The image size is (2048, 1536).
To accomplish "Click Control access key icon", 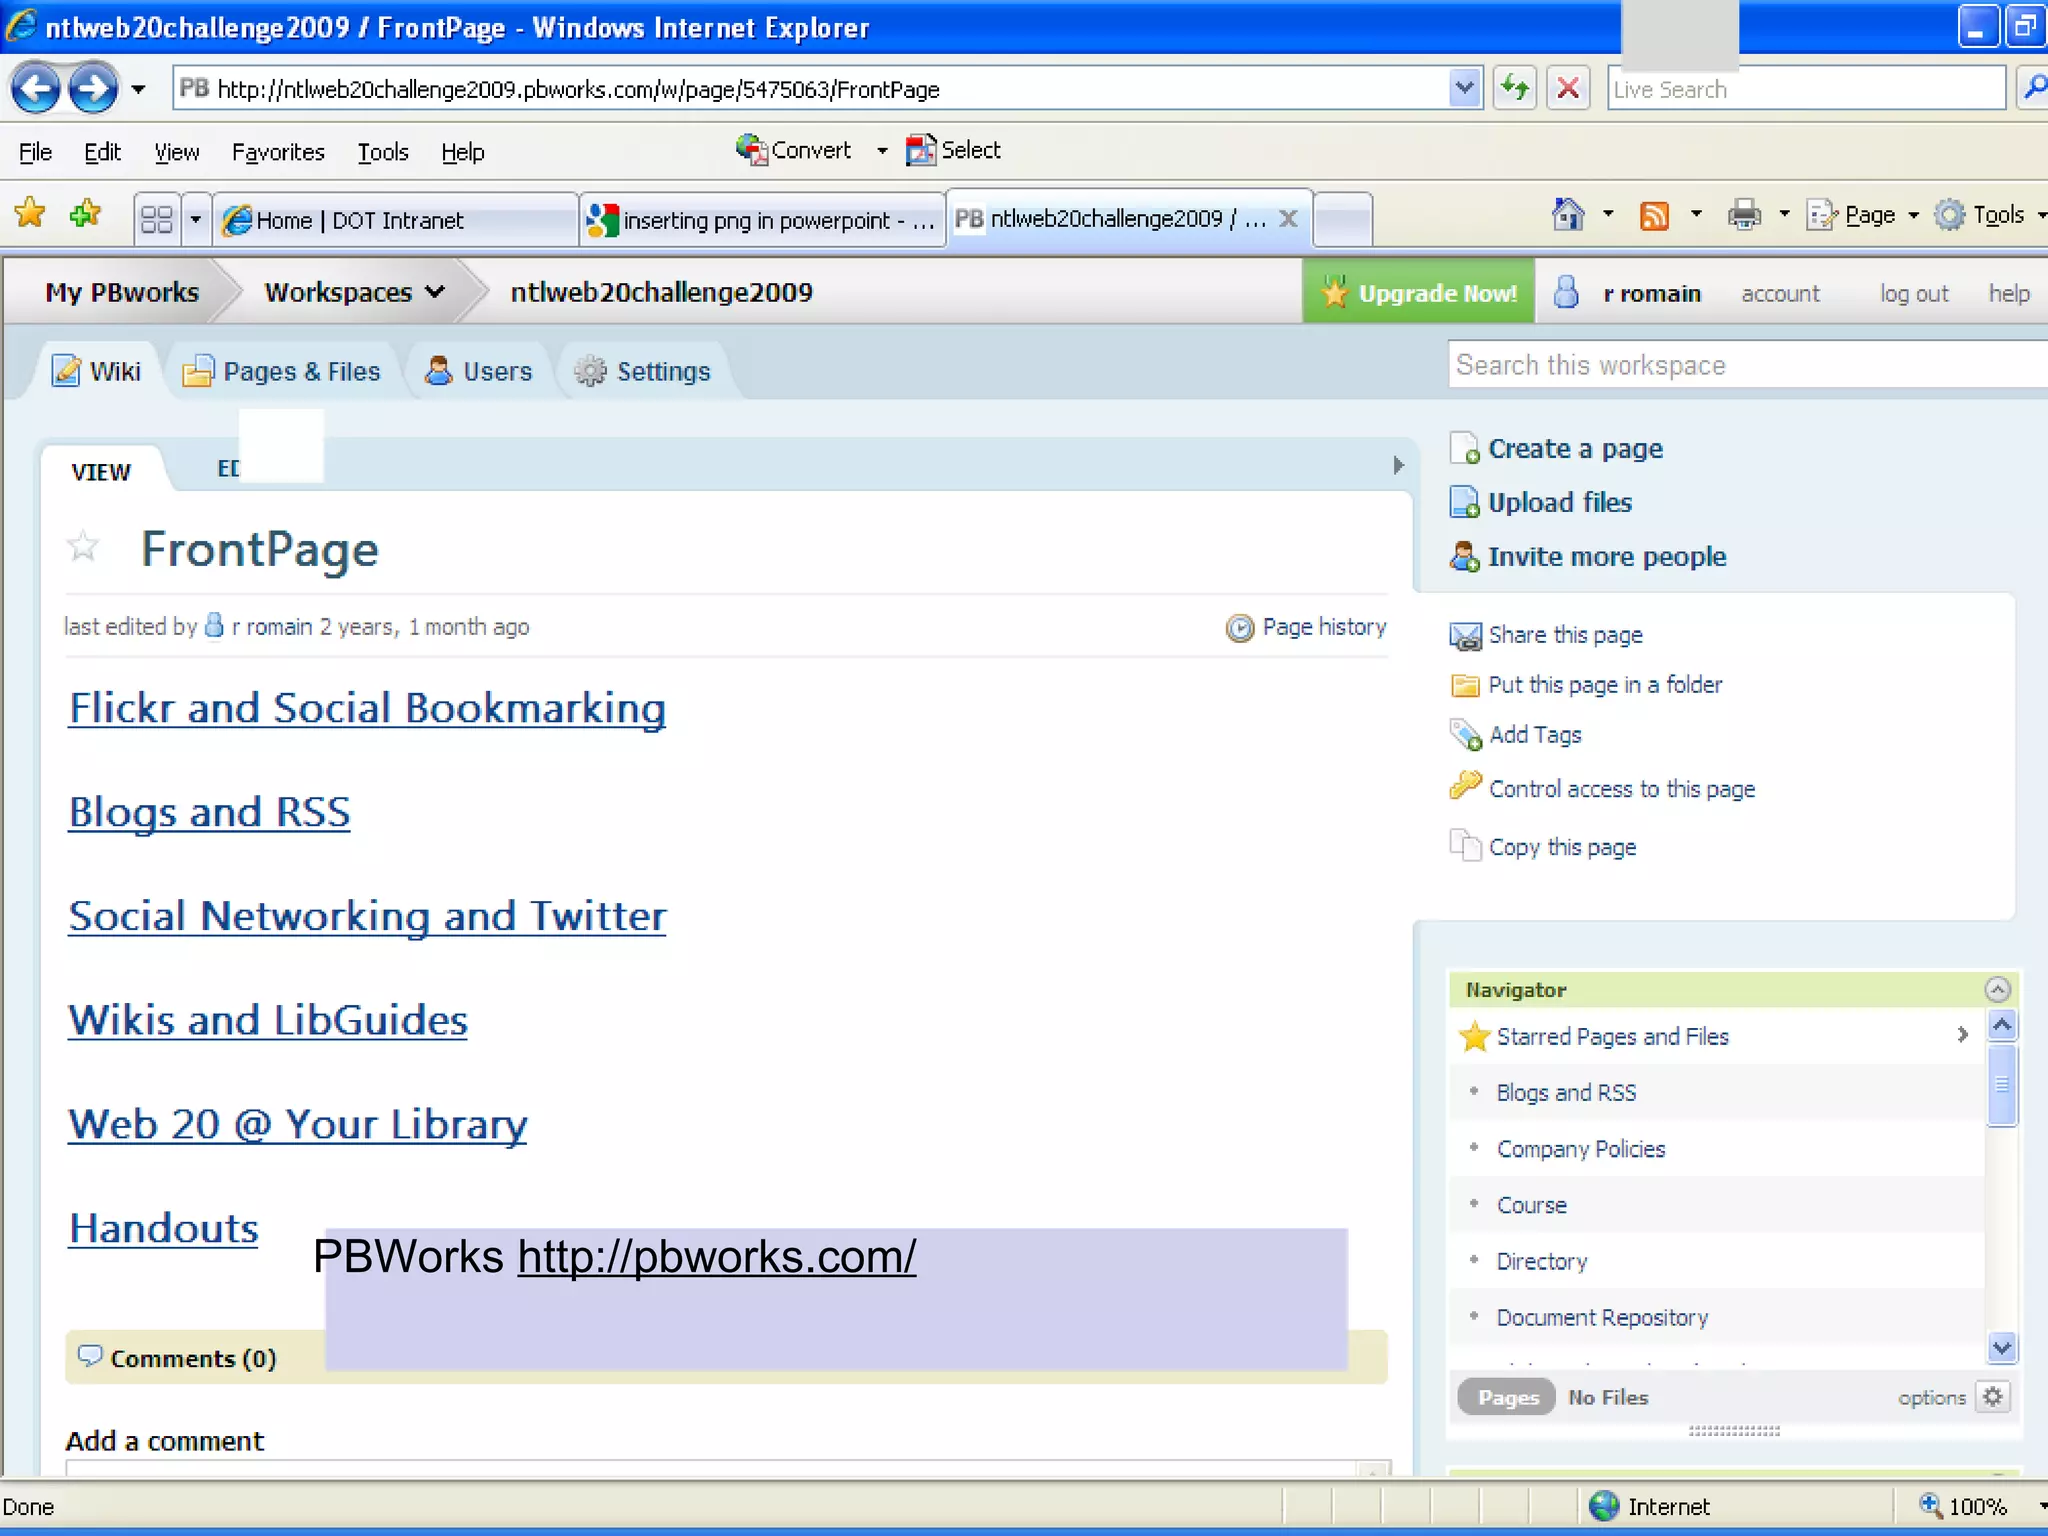I will pyautogui.click(x=1465, y=786).
